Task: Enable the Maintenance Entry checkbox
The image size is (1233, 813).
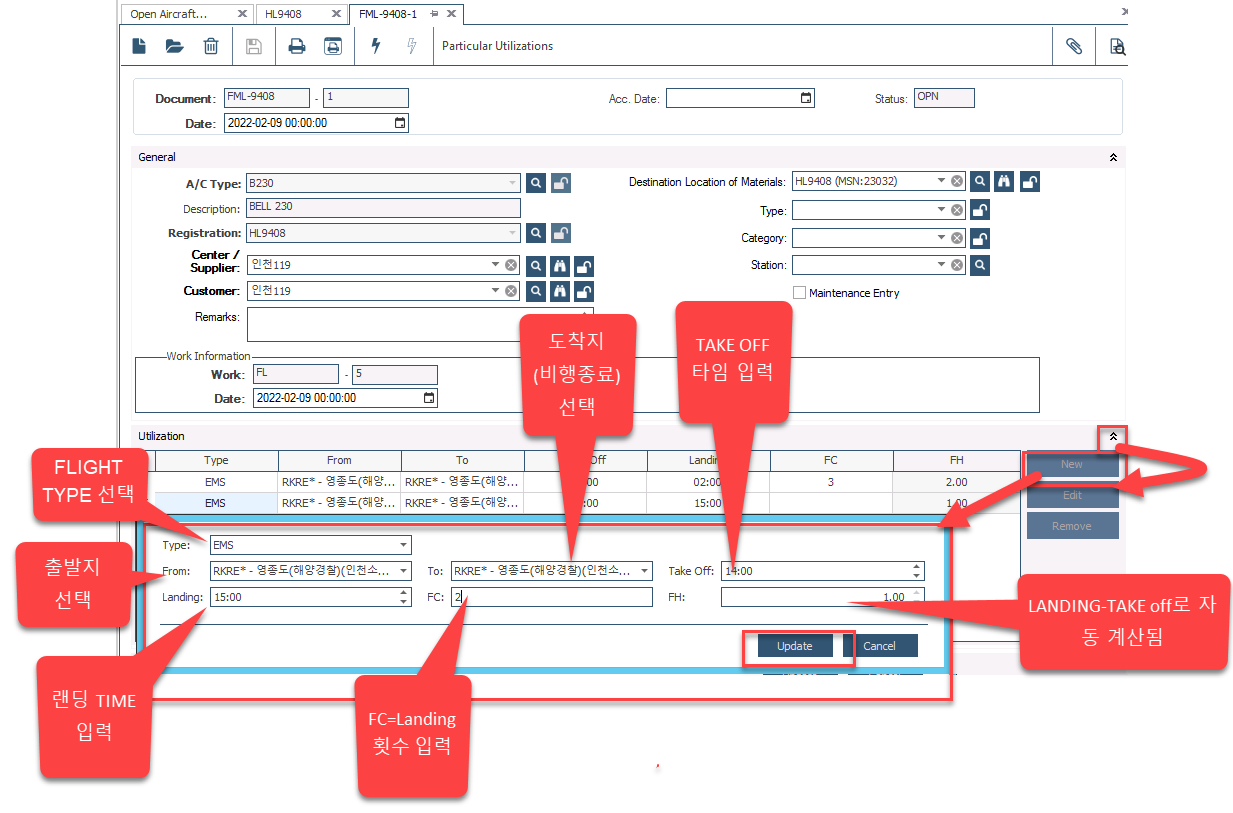Action: click(799, 293)
